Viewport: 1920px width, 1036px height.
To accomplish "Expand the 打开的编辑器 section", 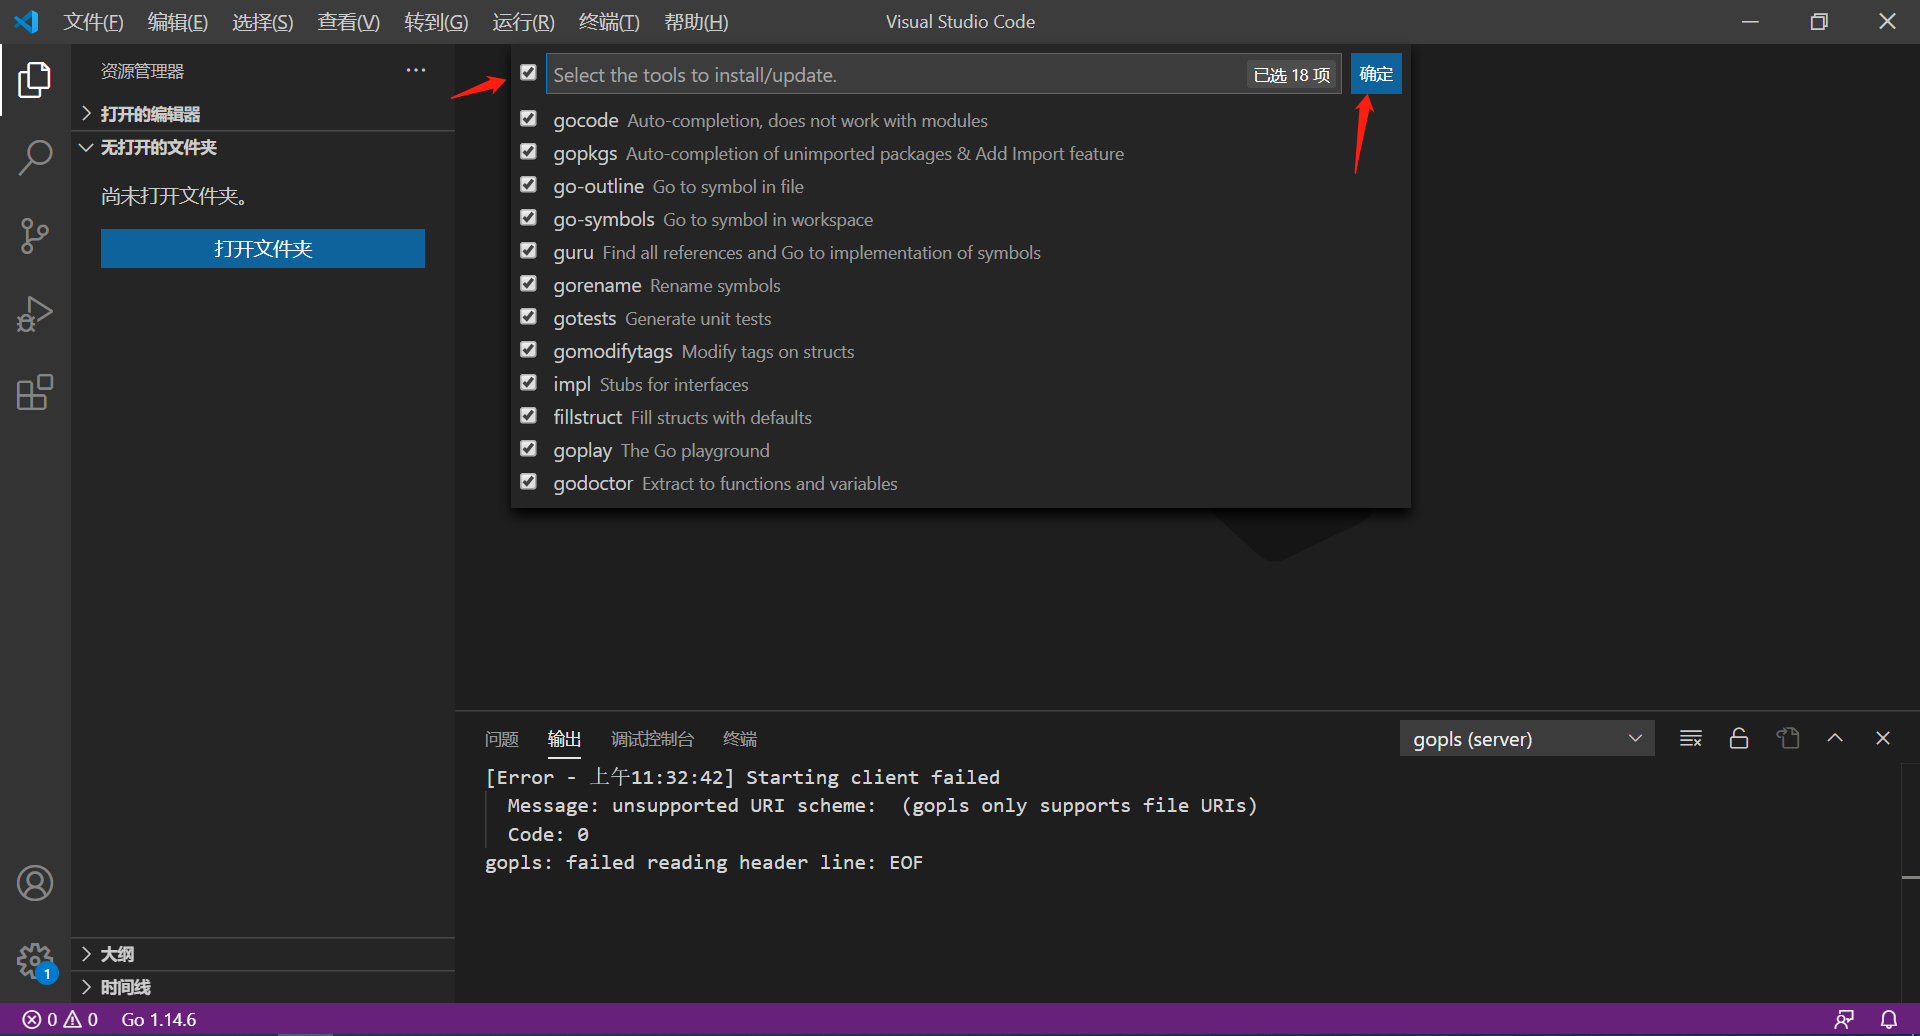I will point(264,114).
